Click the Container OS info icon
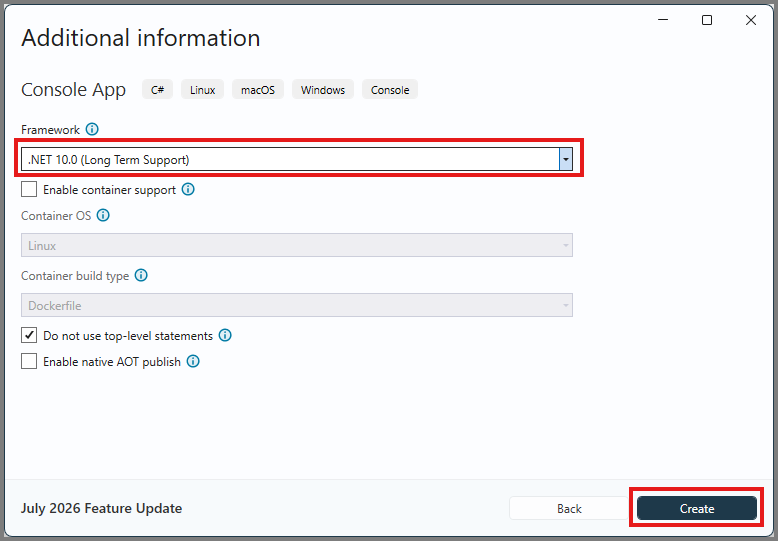The height and width of the screenshot is (541, 778). pyautogui.click(x=103, y=215)
